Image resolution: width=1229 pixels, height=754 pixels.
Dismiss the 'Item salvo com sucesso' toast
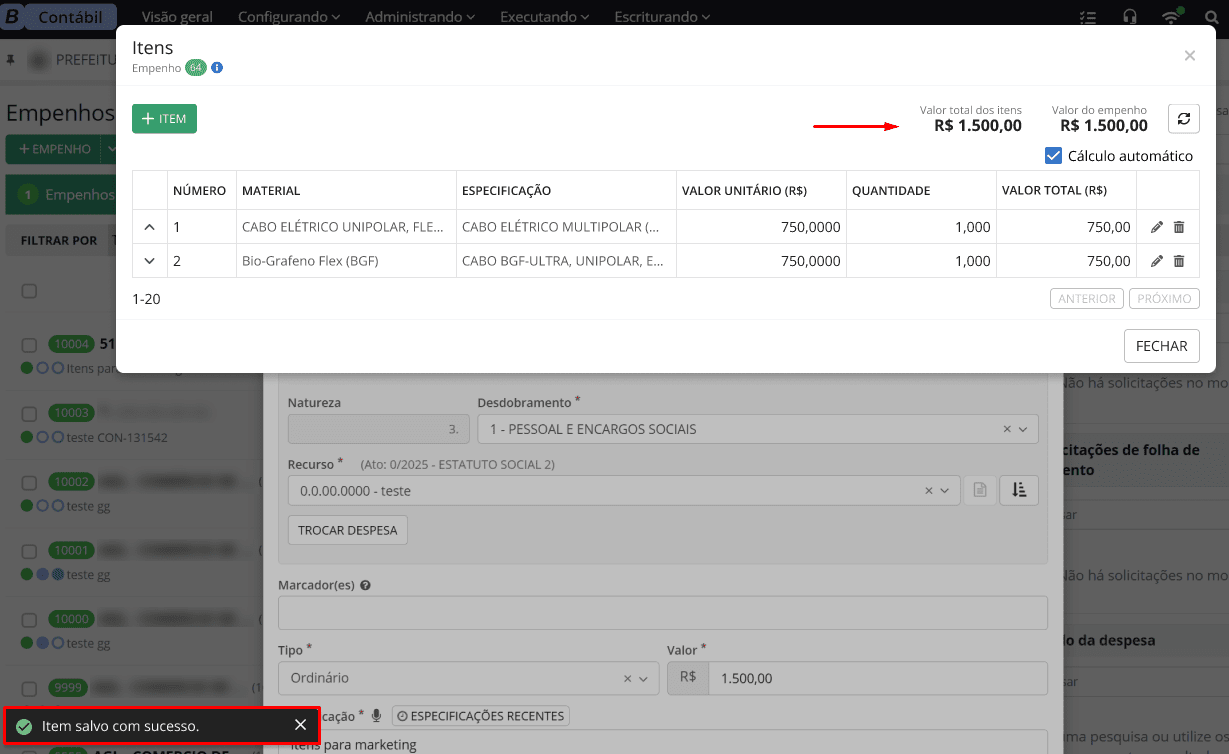click(300, 726)
